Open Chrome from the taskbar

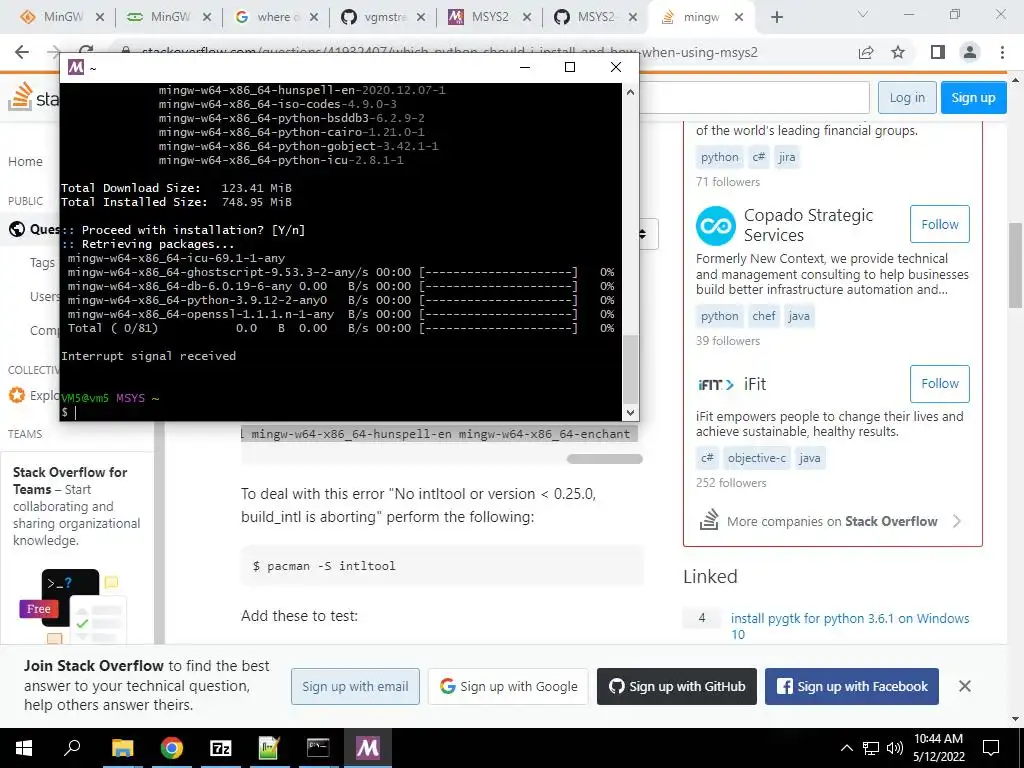[x=172, y=748]
